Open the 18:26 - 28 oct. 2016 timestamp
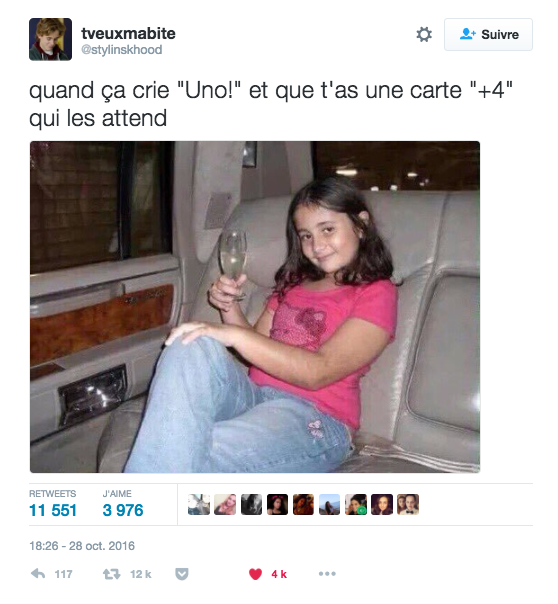Viewport: 558px width, 604px height. coord(82,546)
